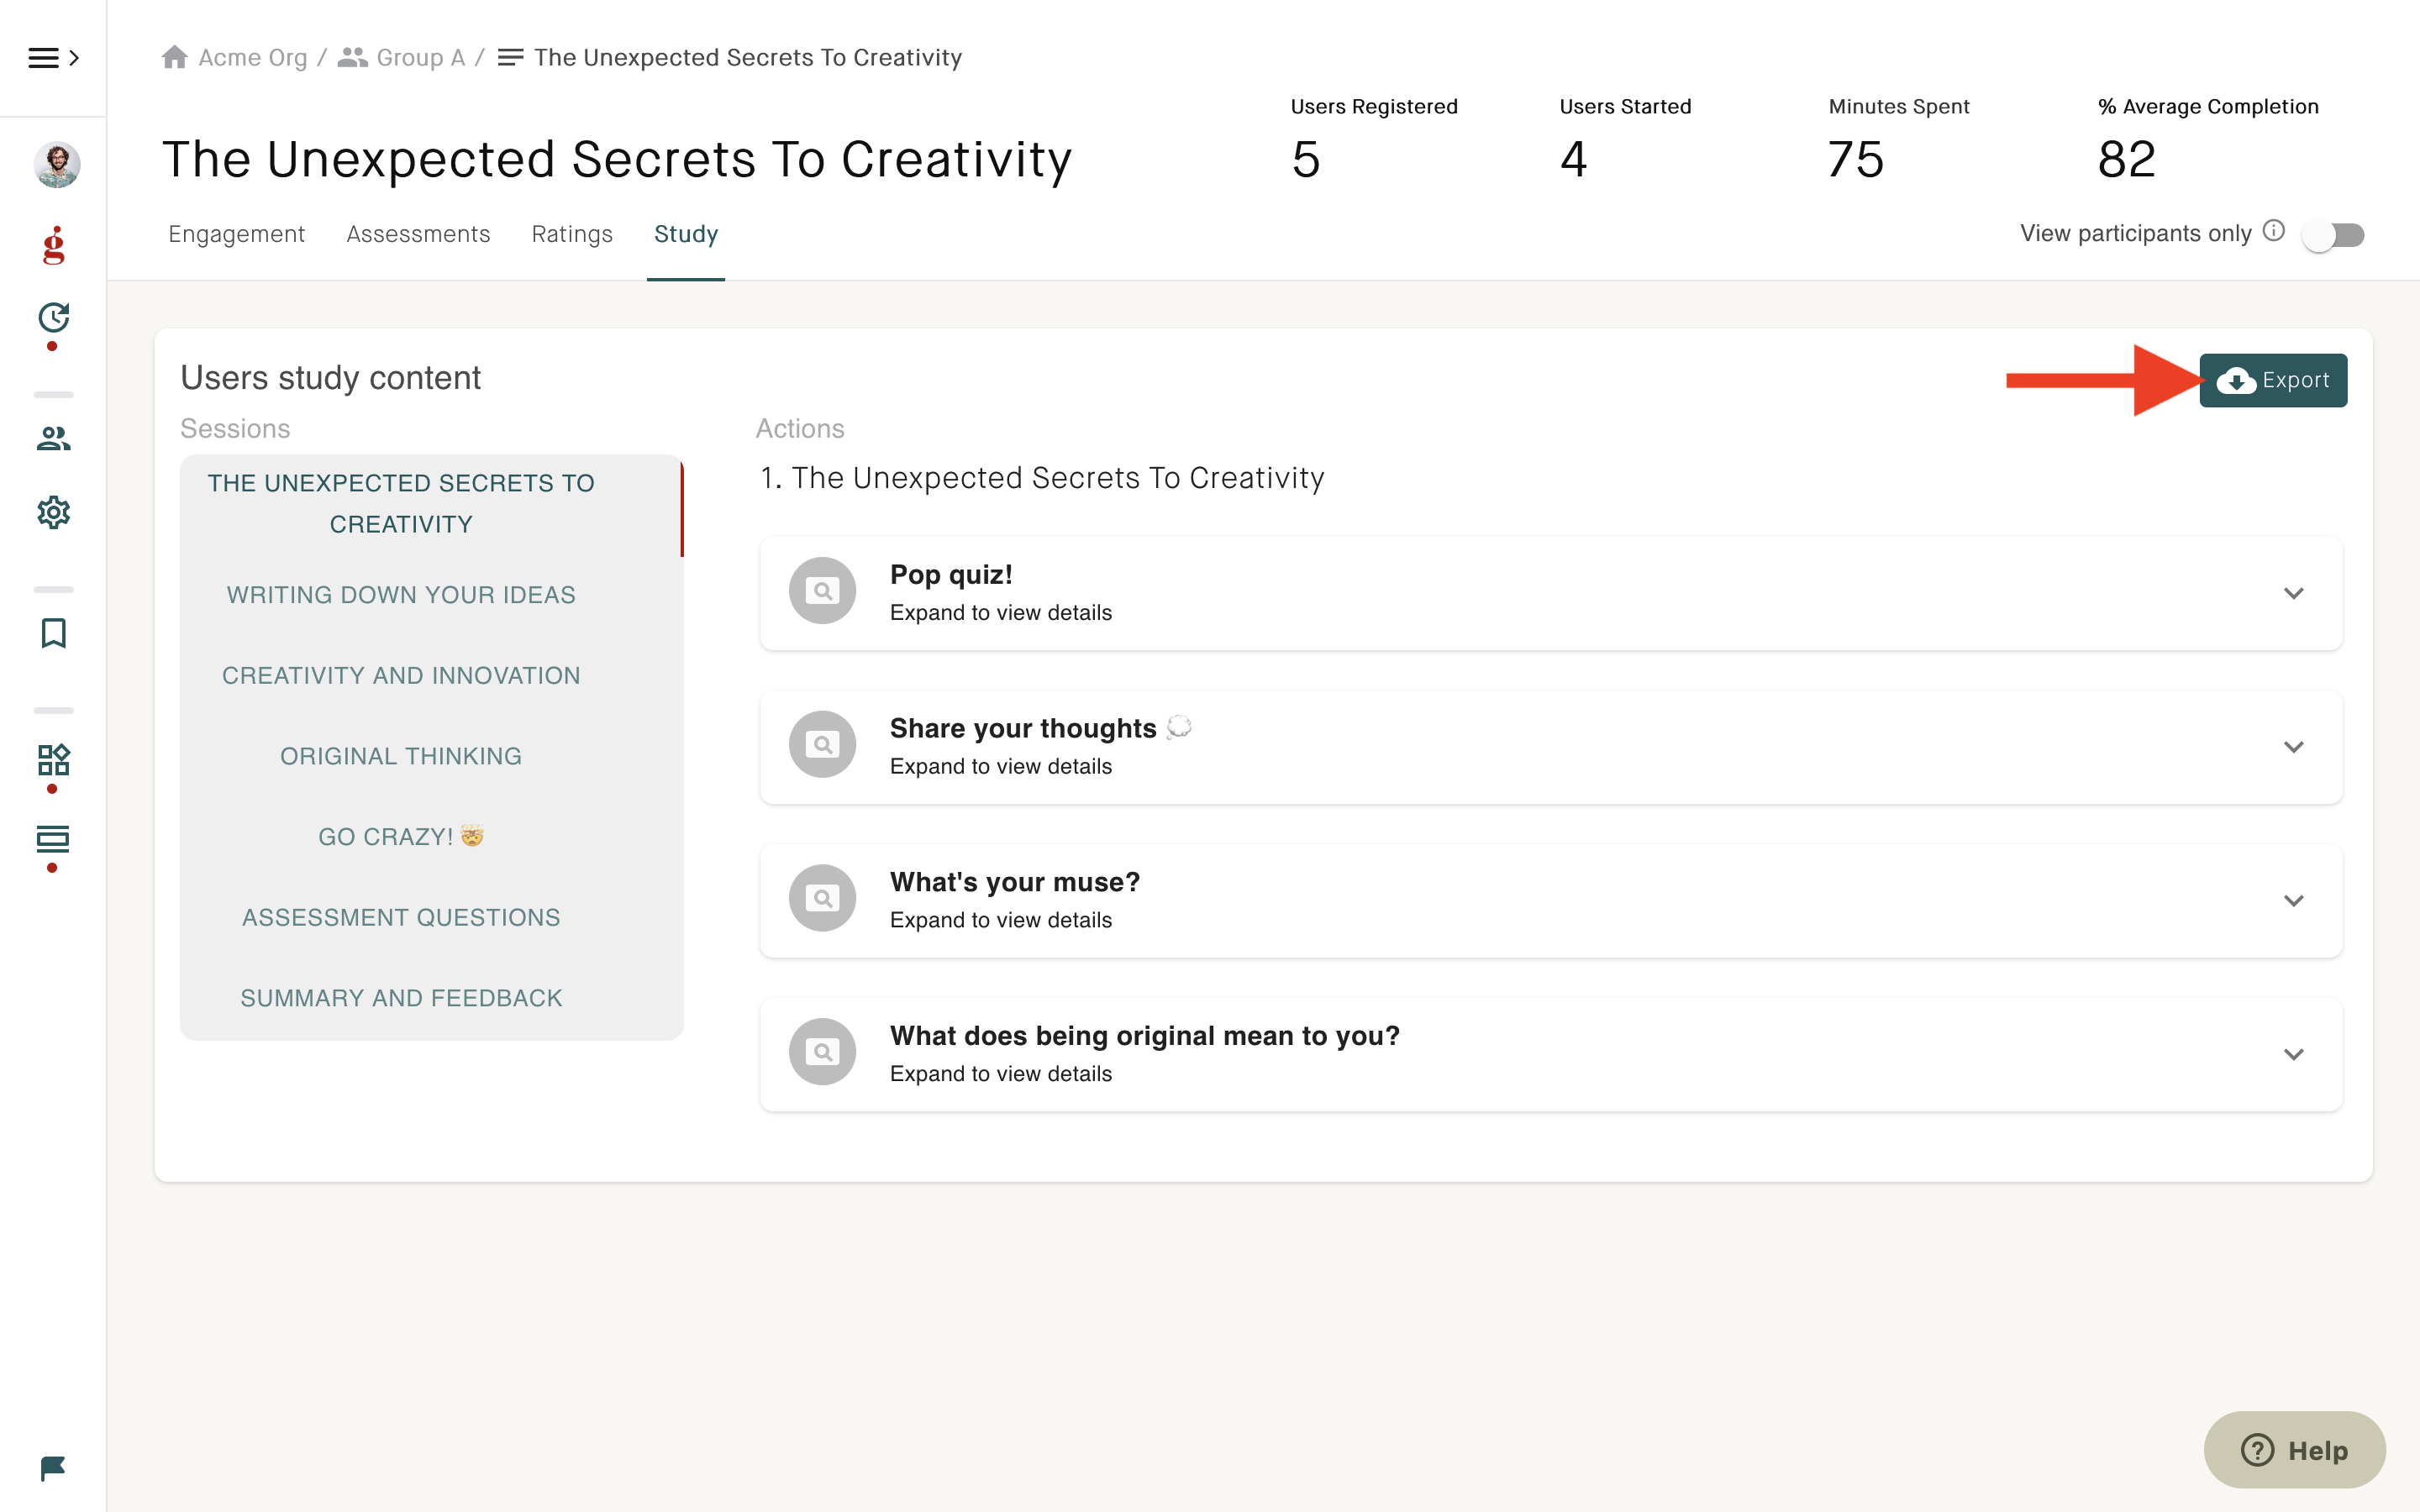
Task: Open the clock history icon in sidebar
Action: pos(54,318)
